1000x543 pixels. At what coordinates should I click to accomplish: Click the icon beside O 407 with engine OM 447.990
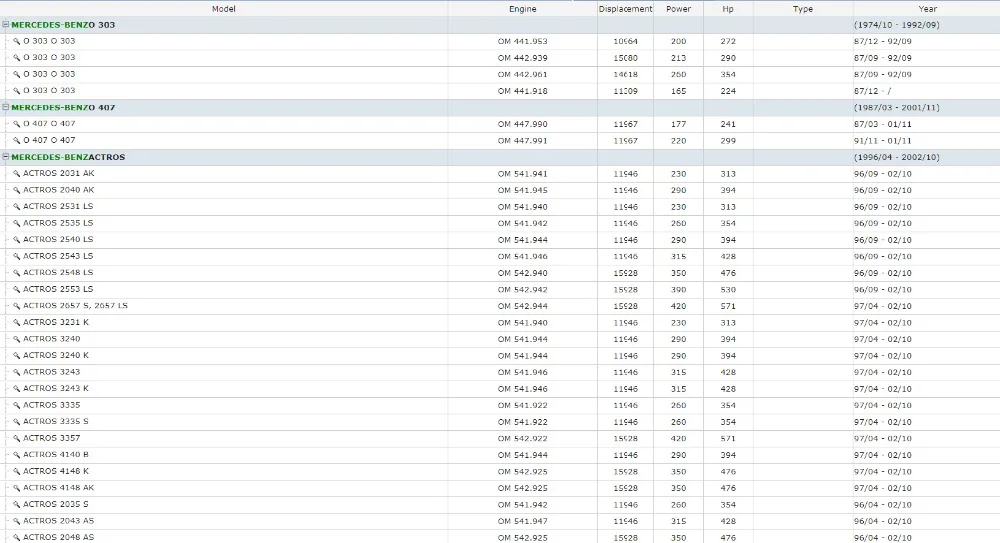[17, 124]
